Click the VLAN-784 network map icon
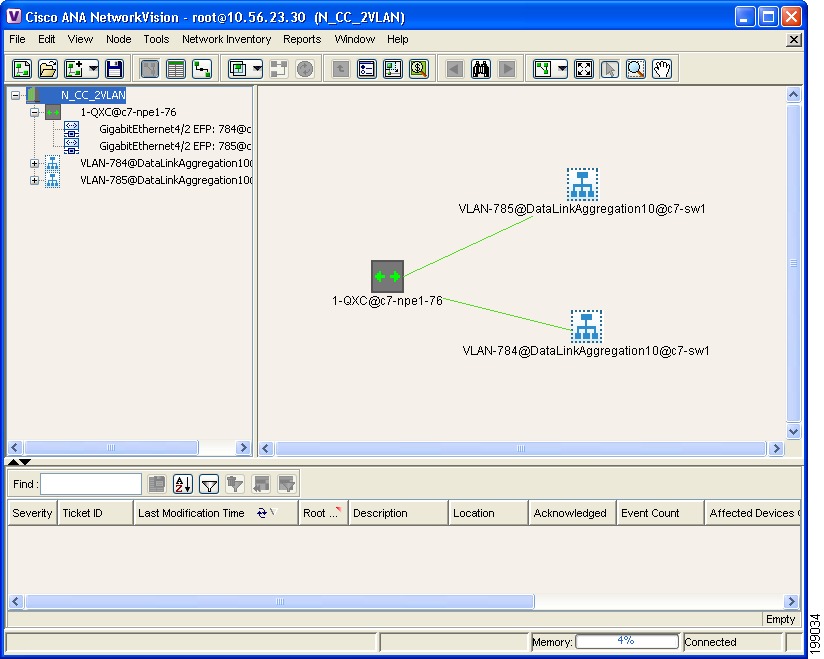This screenshot has width=824, height=659. [x=586, y=326]
